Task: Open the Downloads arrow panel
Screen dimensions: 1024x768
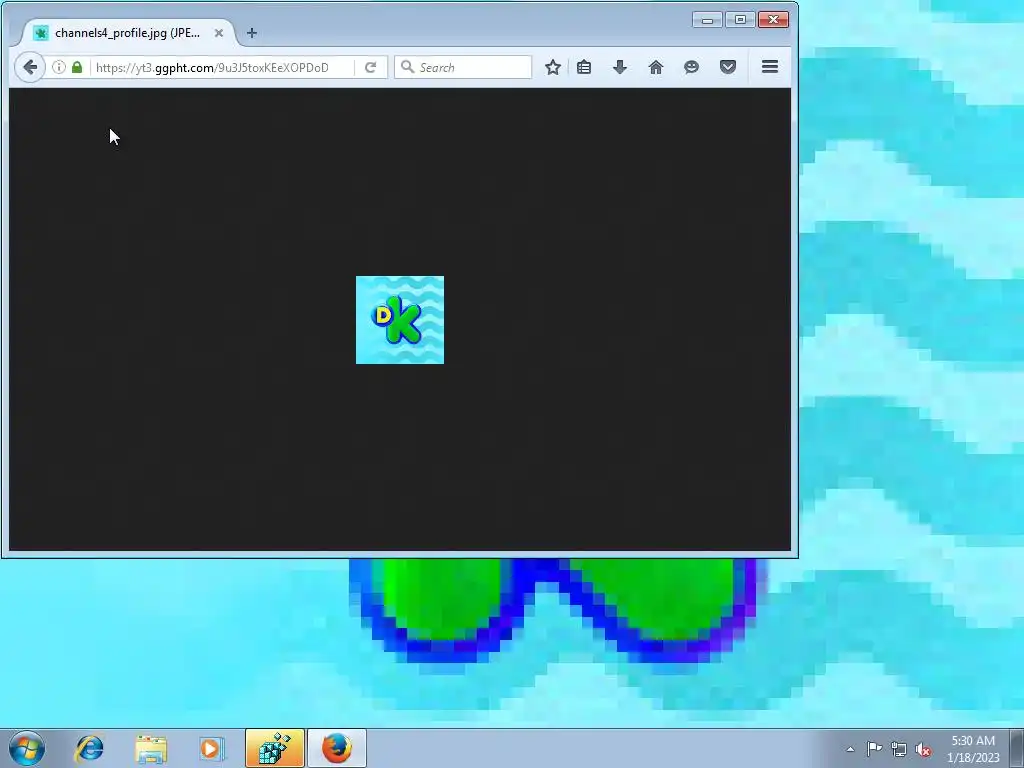Action: pos(620,67)
